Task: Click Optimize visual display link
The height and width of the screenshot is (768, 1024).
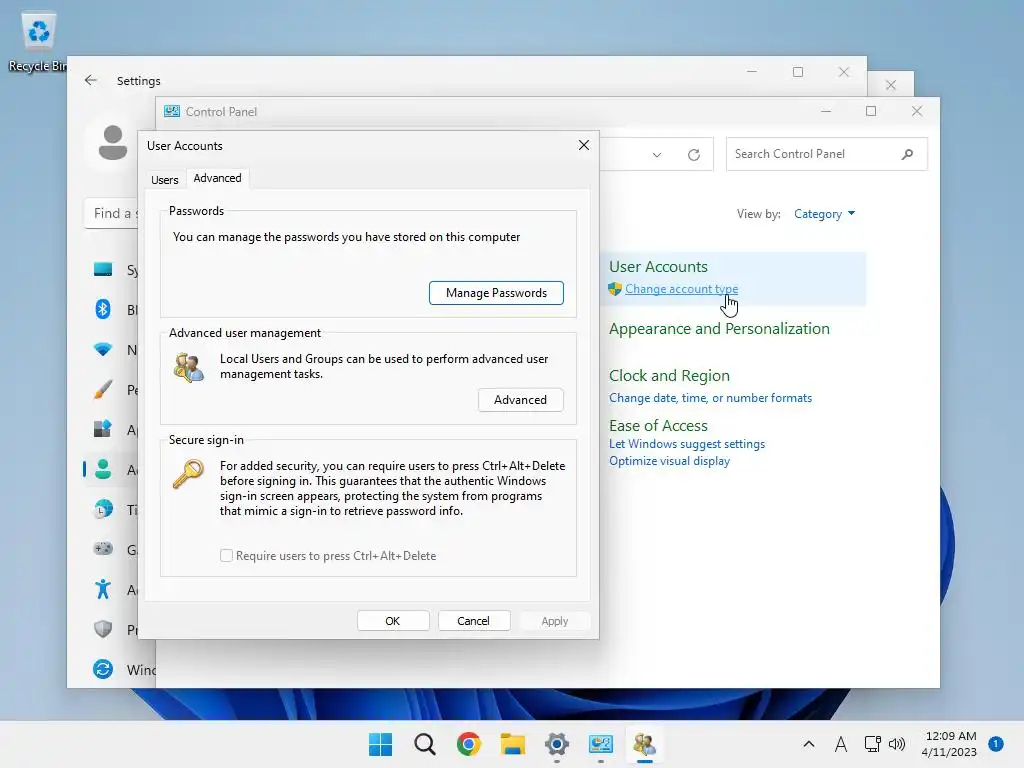Action: pos(669,460)
